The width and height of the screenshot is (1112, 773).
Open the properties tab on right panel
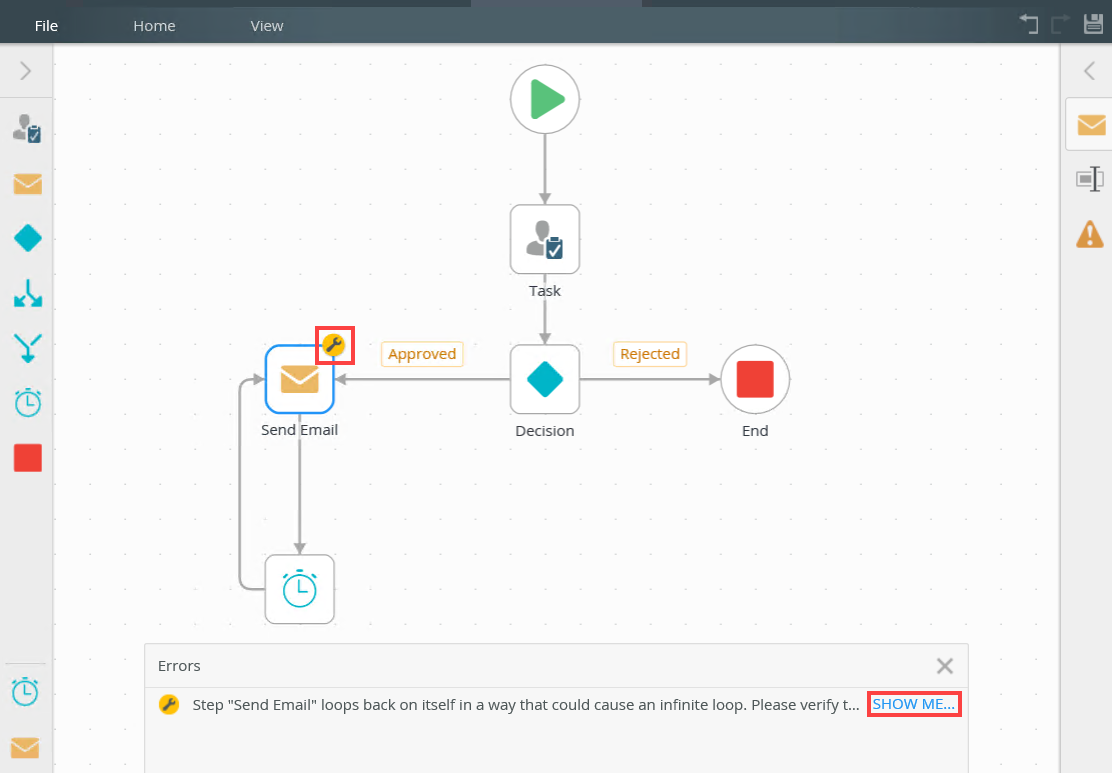1090,179
